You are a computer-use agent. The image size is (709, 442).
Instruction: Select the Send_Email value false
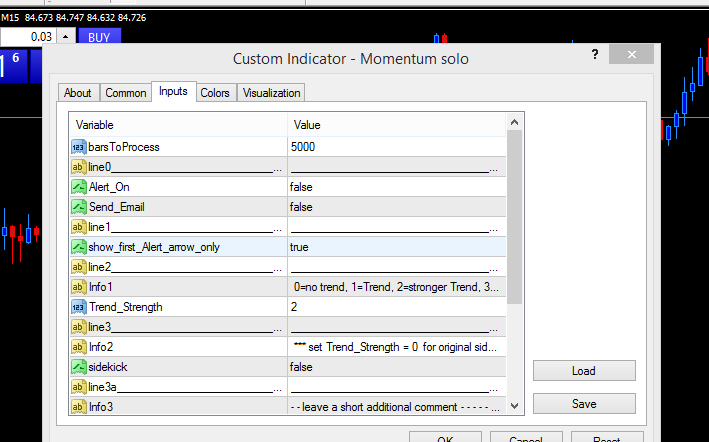click(301, 207)
